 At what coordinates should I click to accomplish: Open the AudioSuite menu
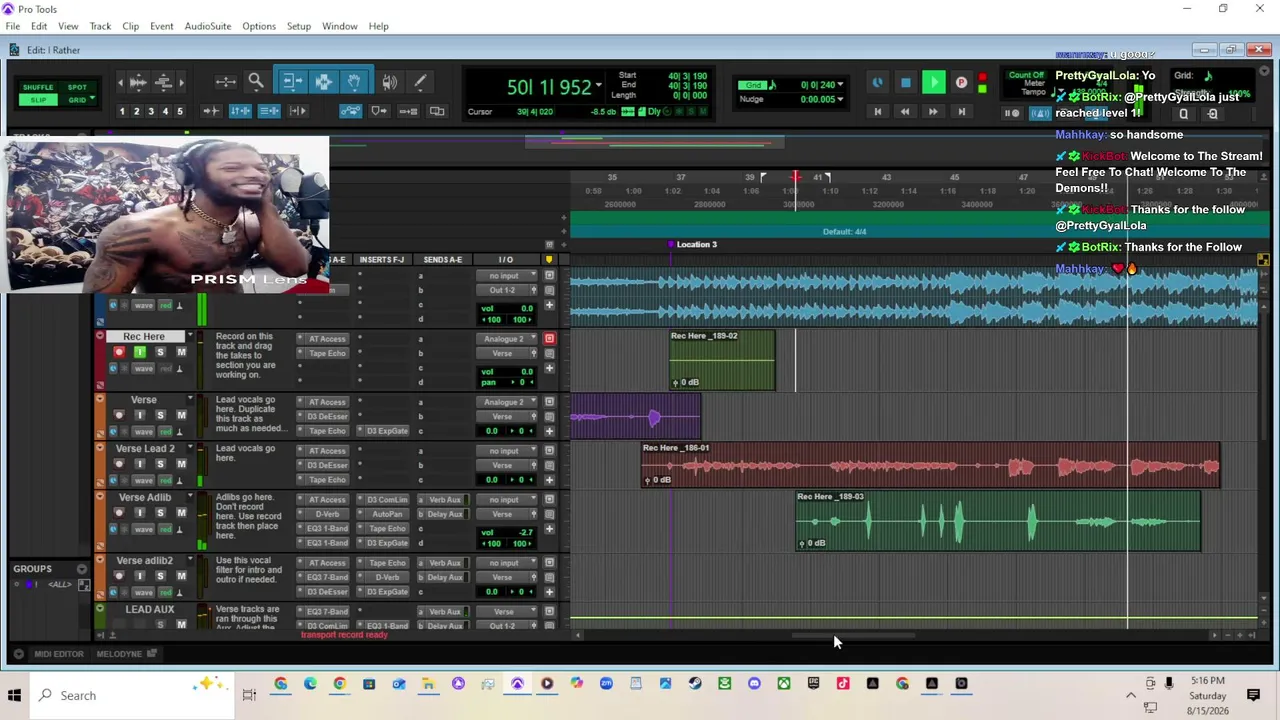point(207,26)
